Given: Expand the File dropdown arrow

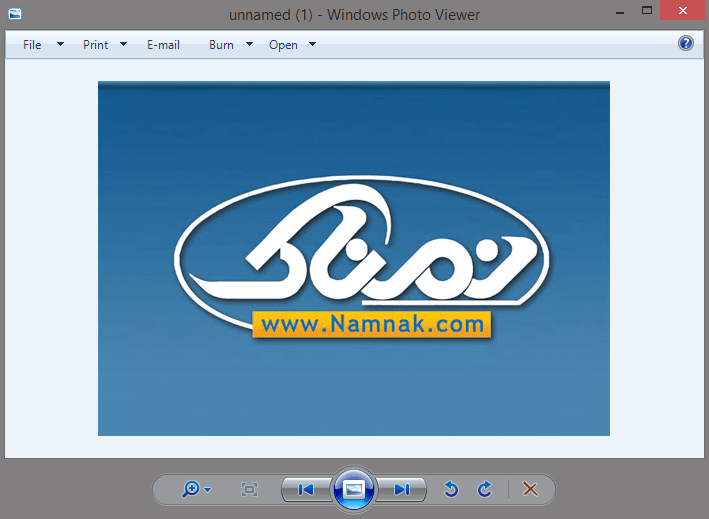Looking at the screenshot, I should (x=60, y=44).
